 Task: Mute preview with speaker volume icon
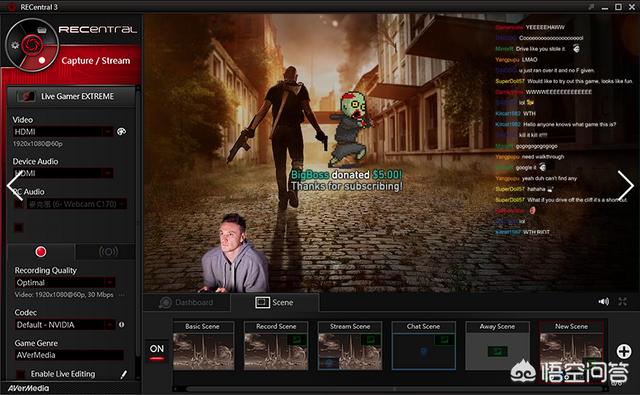604,302
